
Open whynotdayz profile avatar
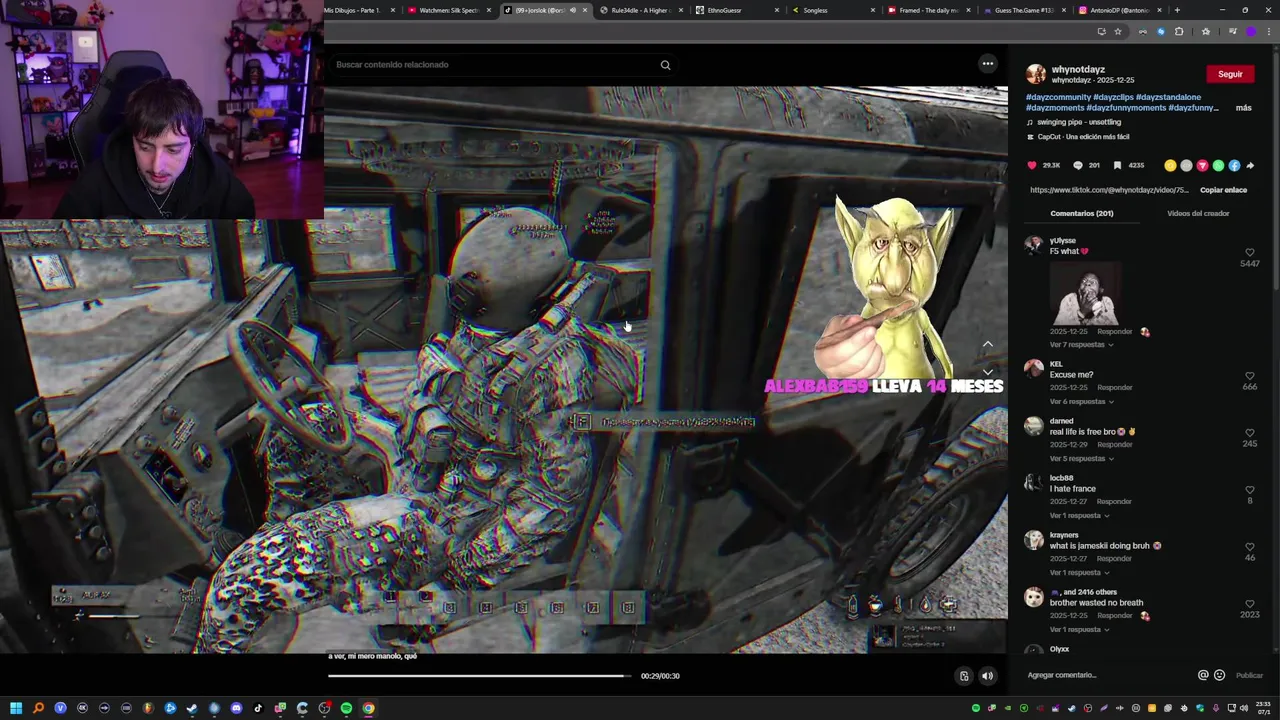pyautogui.click(x=1036, y=74)
